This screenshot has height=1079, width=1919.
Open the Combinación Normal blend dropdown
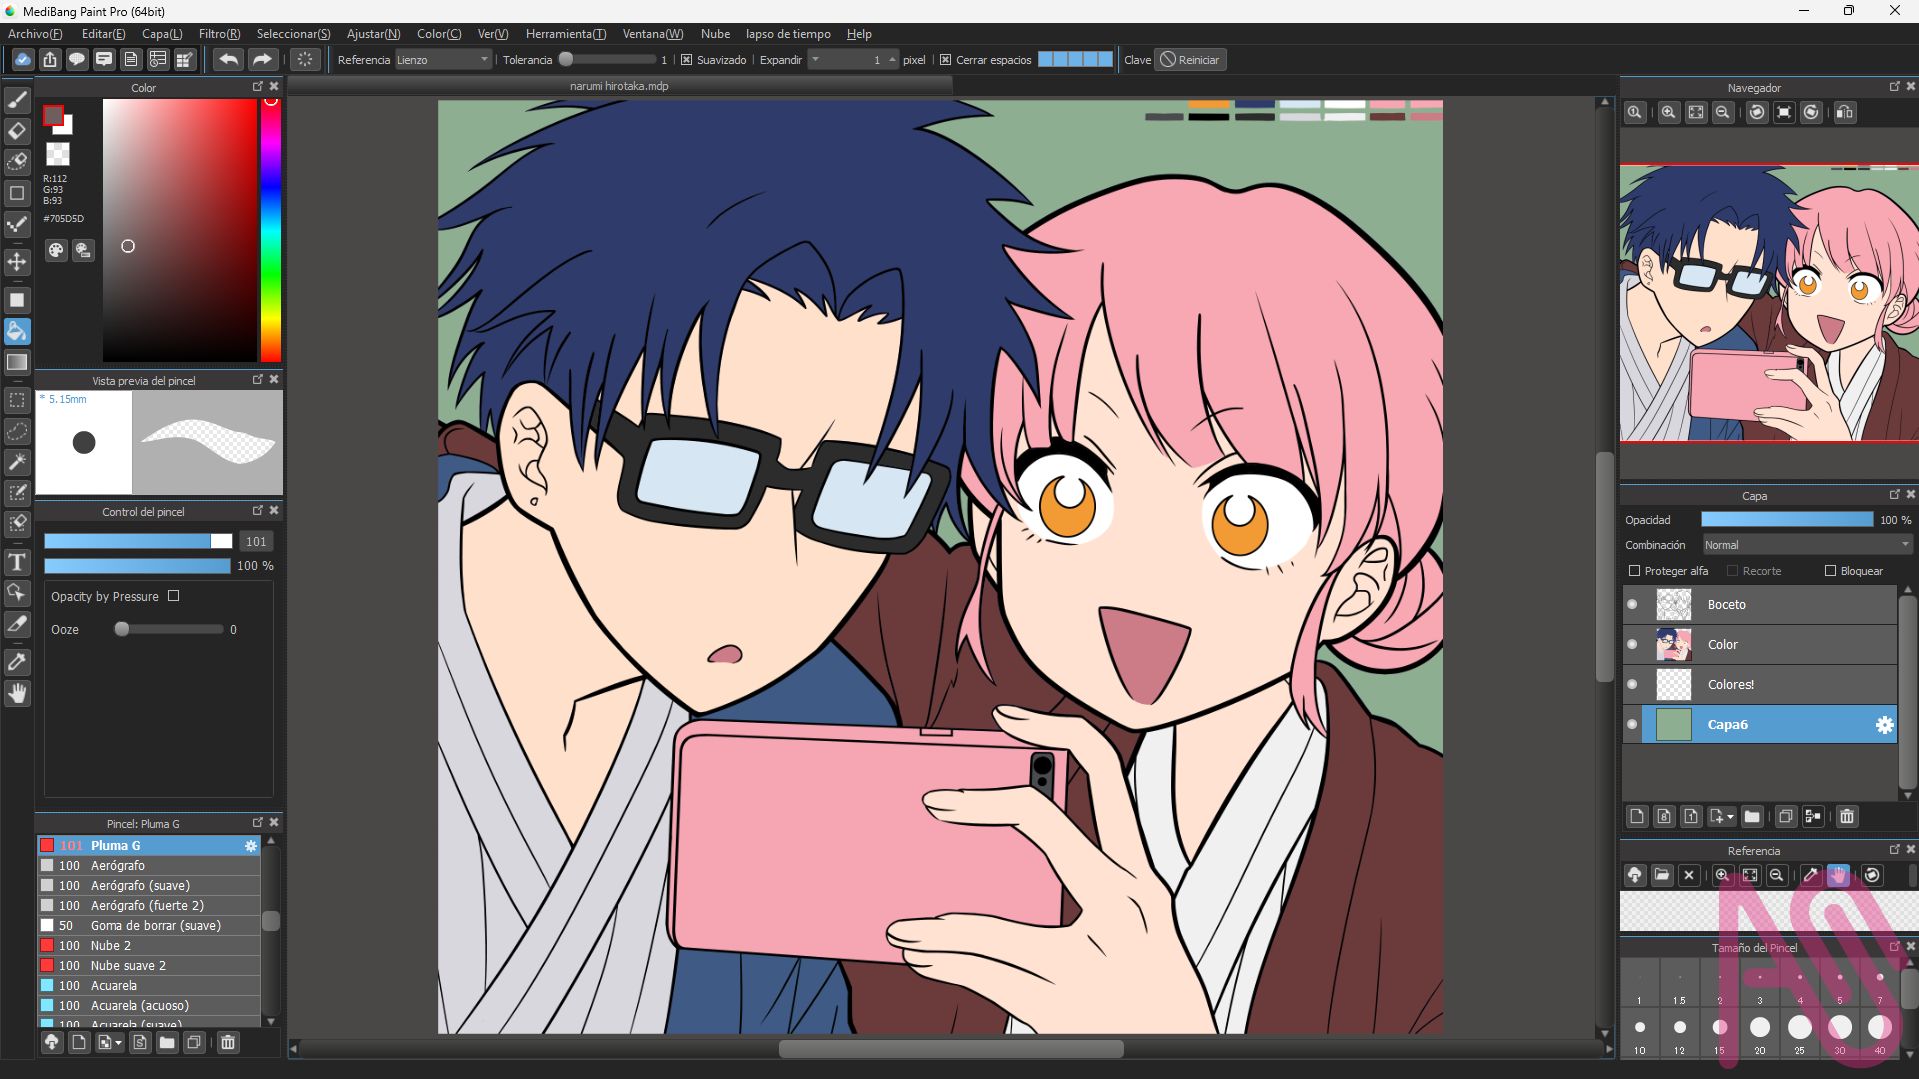coord(1807,545)
